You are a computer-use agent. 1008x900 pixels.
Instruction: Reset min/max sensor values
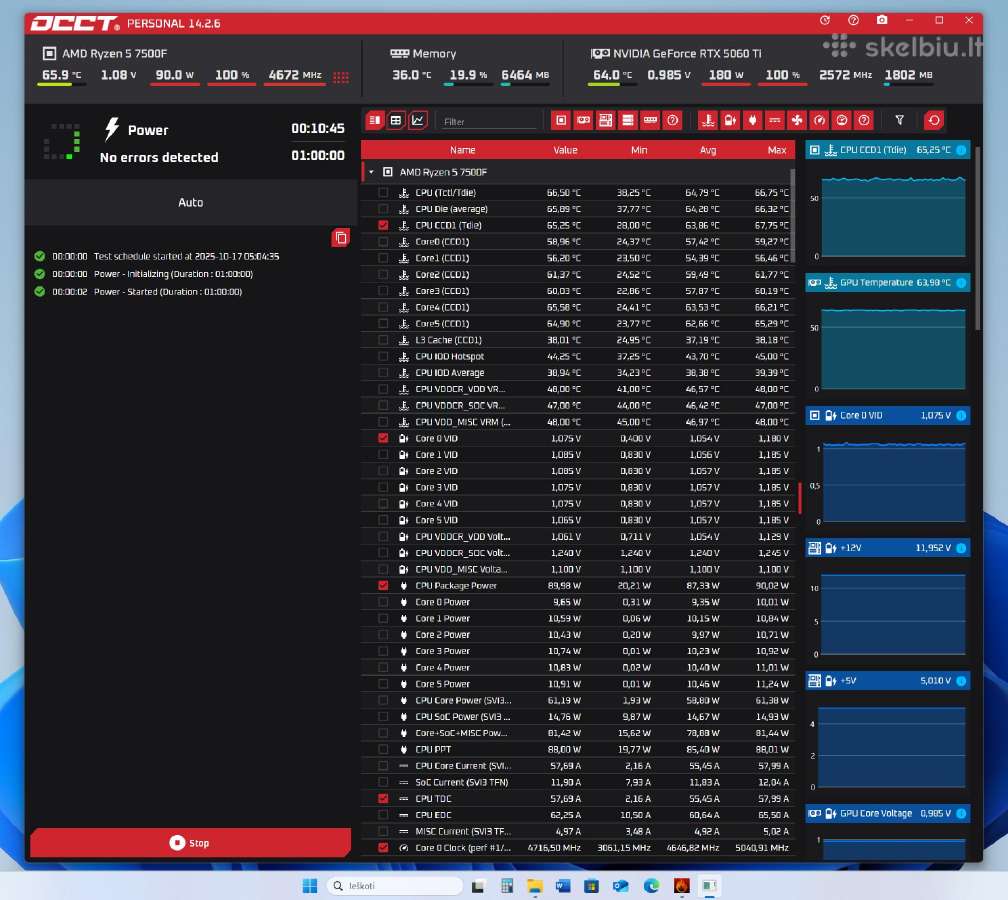click(934, 120)
